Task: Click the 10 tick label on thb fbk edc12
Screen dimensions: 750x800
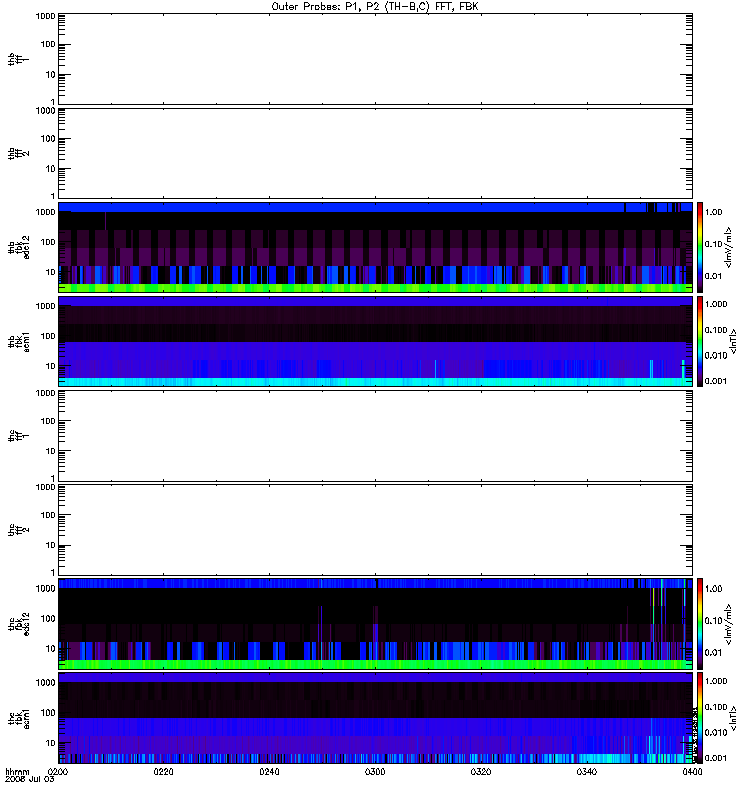Action: click(51, 272)
